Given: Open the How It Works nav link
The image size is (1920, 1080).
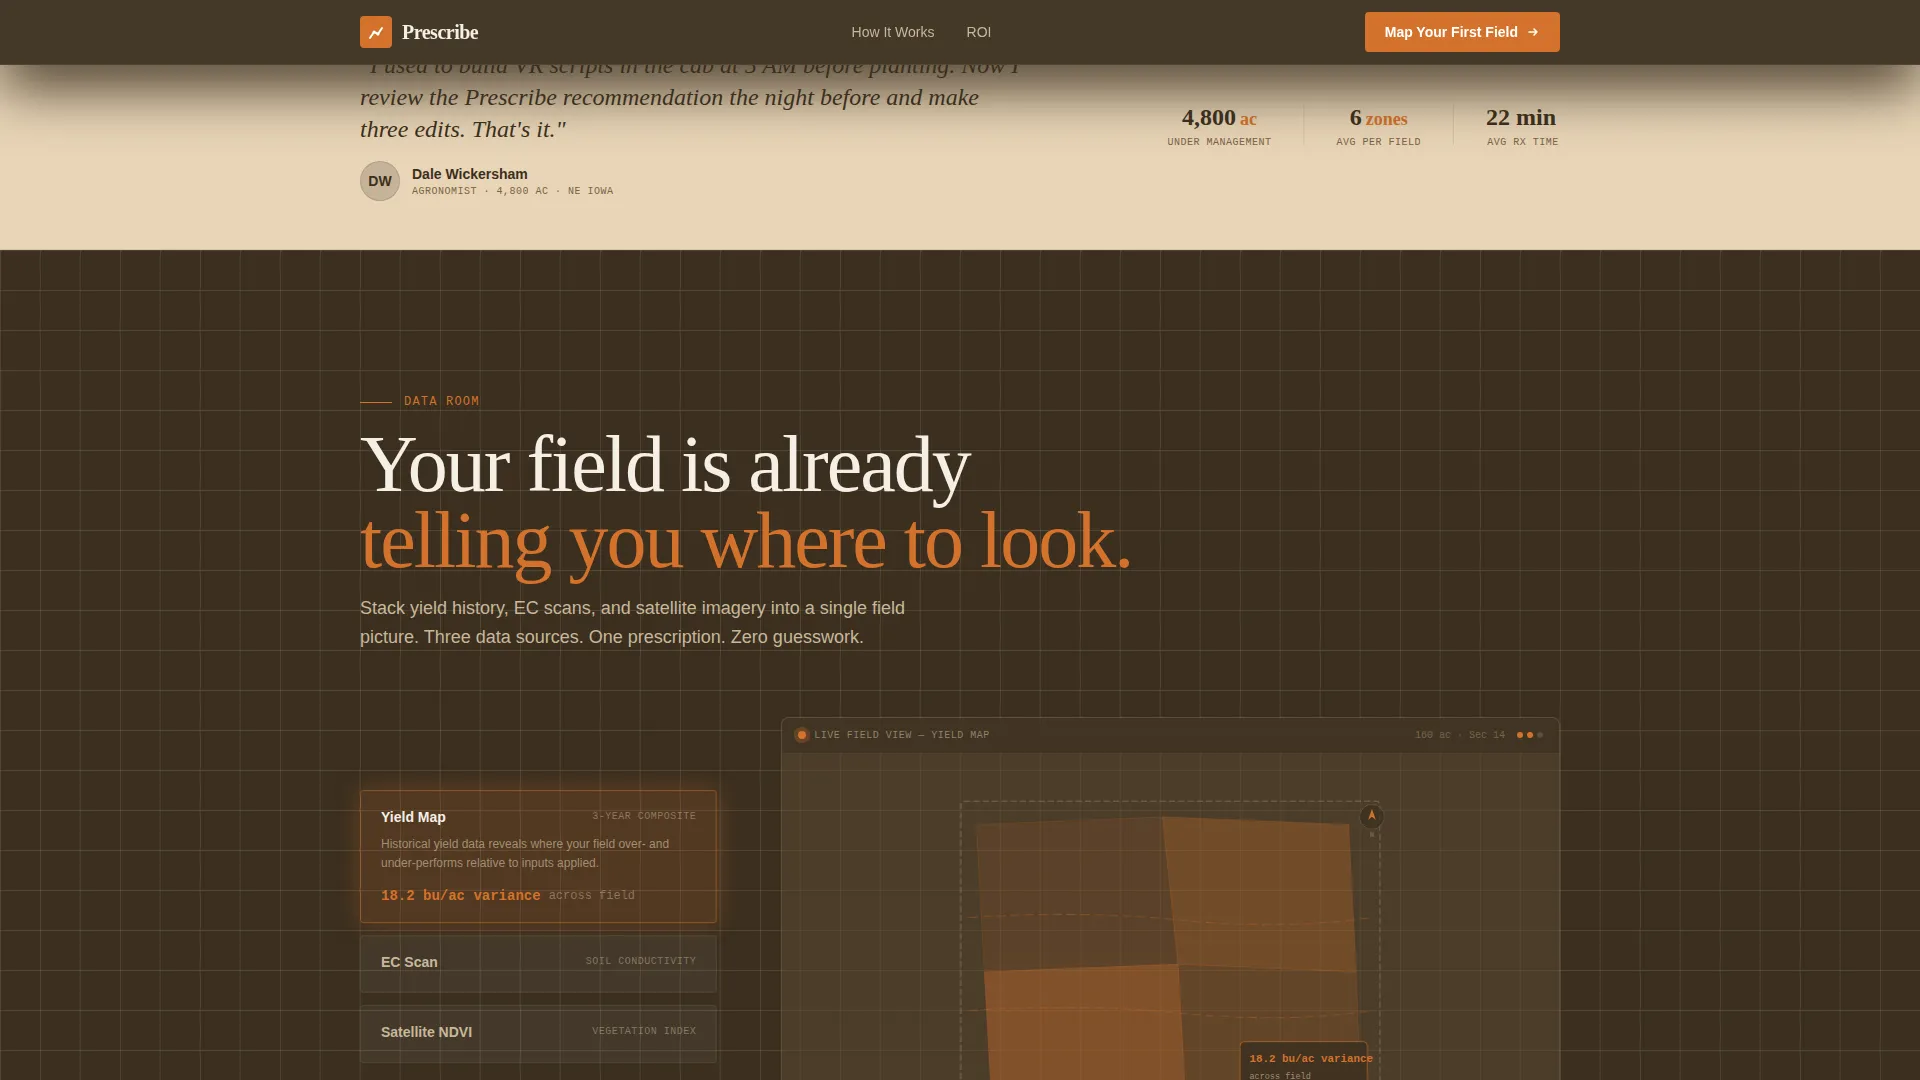Looking at the screenshot, I should (893, 32).
